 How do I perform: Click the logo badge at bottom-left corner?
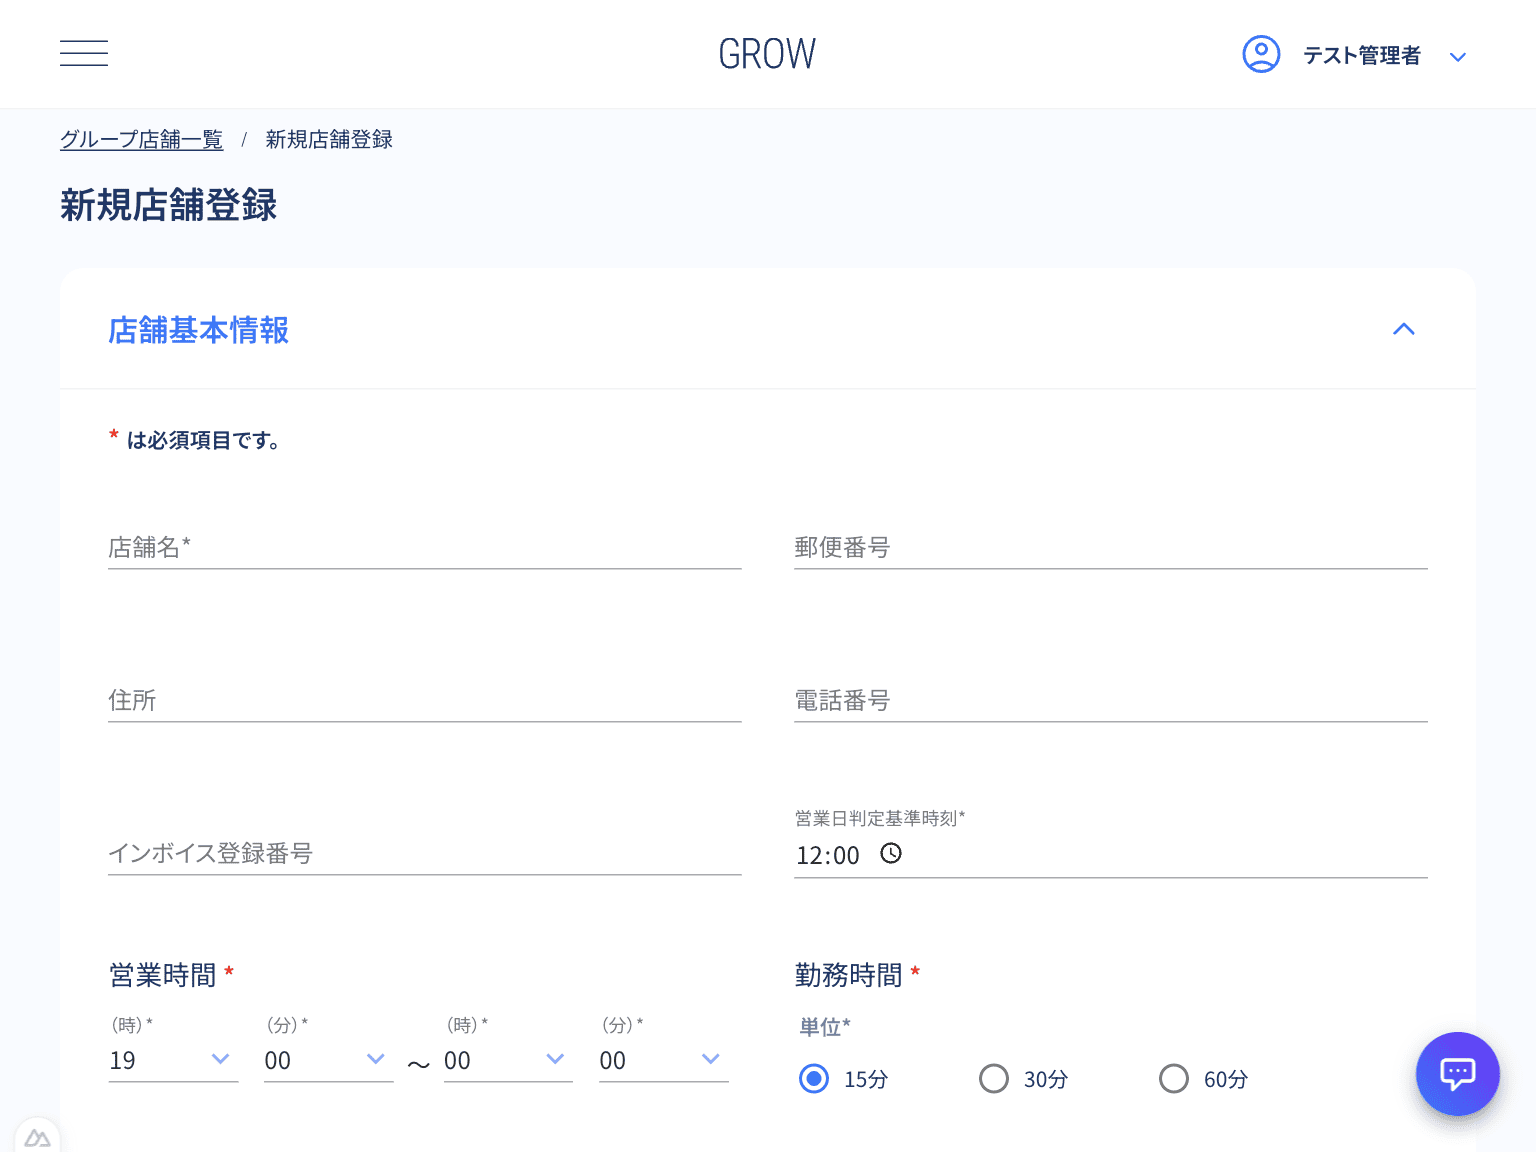point(37,1138)
